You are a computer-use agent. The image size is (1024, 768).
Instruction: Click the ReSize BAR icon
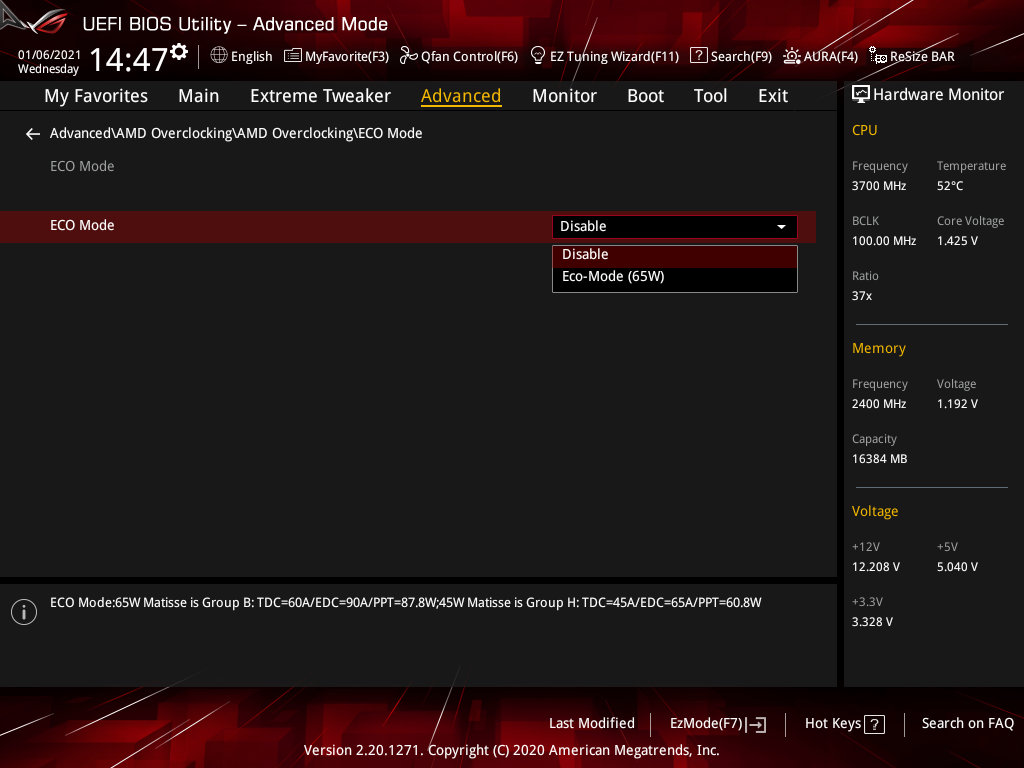878,56
